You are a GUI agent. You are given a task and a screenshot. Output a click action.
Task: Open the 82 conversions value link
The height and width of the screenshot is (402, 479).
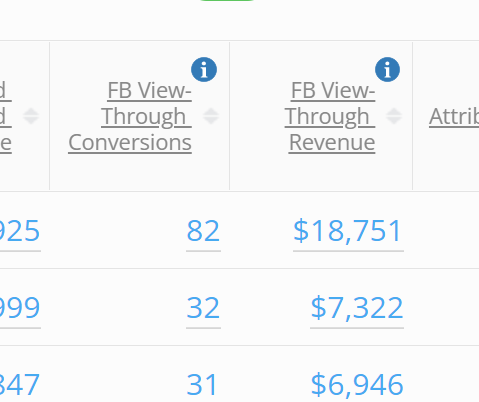point(203,231)
